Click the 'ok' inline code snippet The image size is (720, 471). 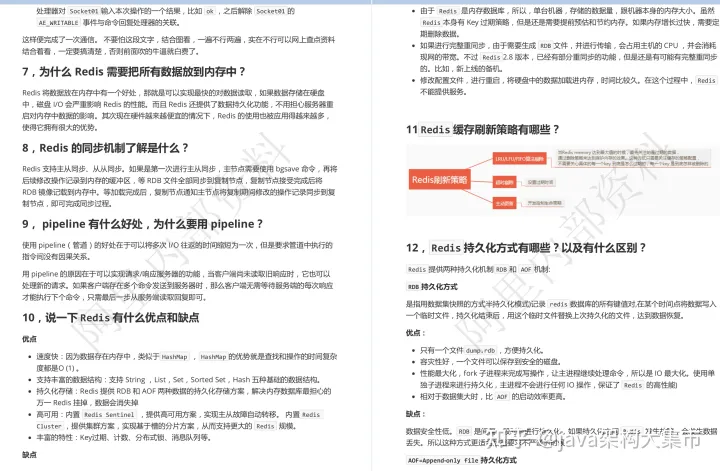[x=210, y=11]
